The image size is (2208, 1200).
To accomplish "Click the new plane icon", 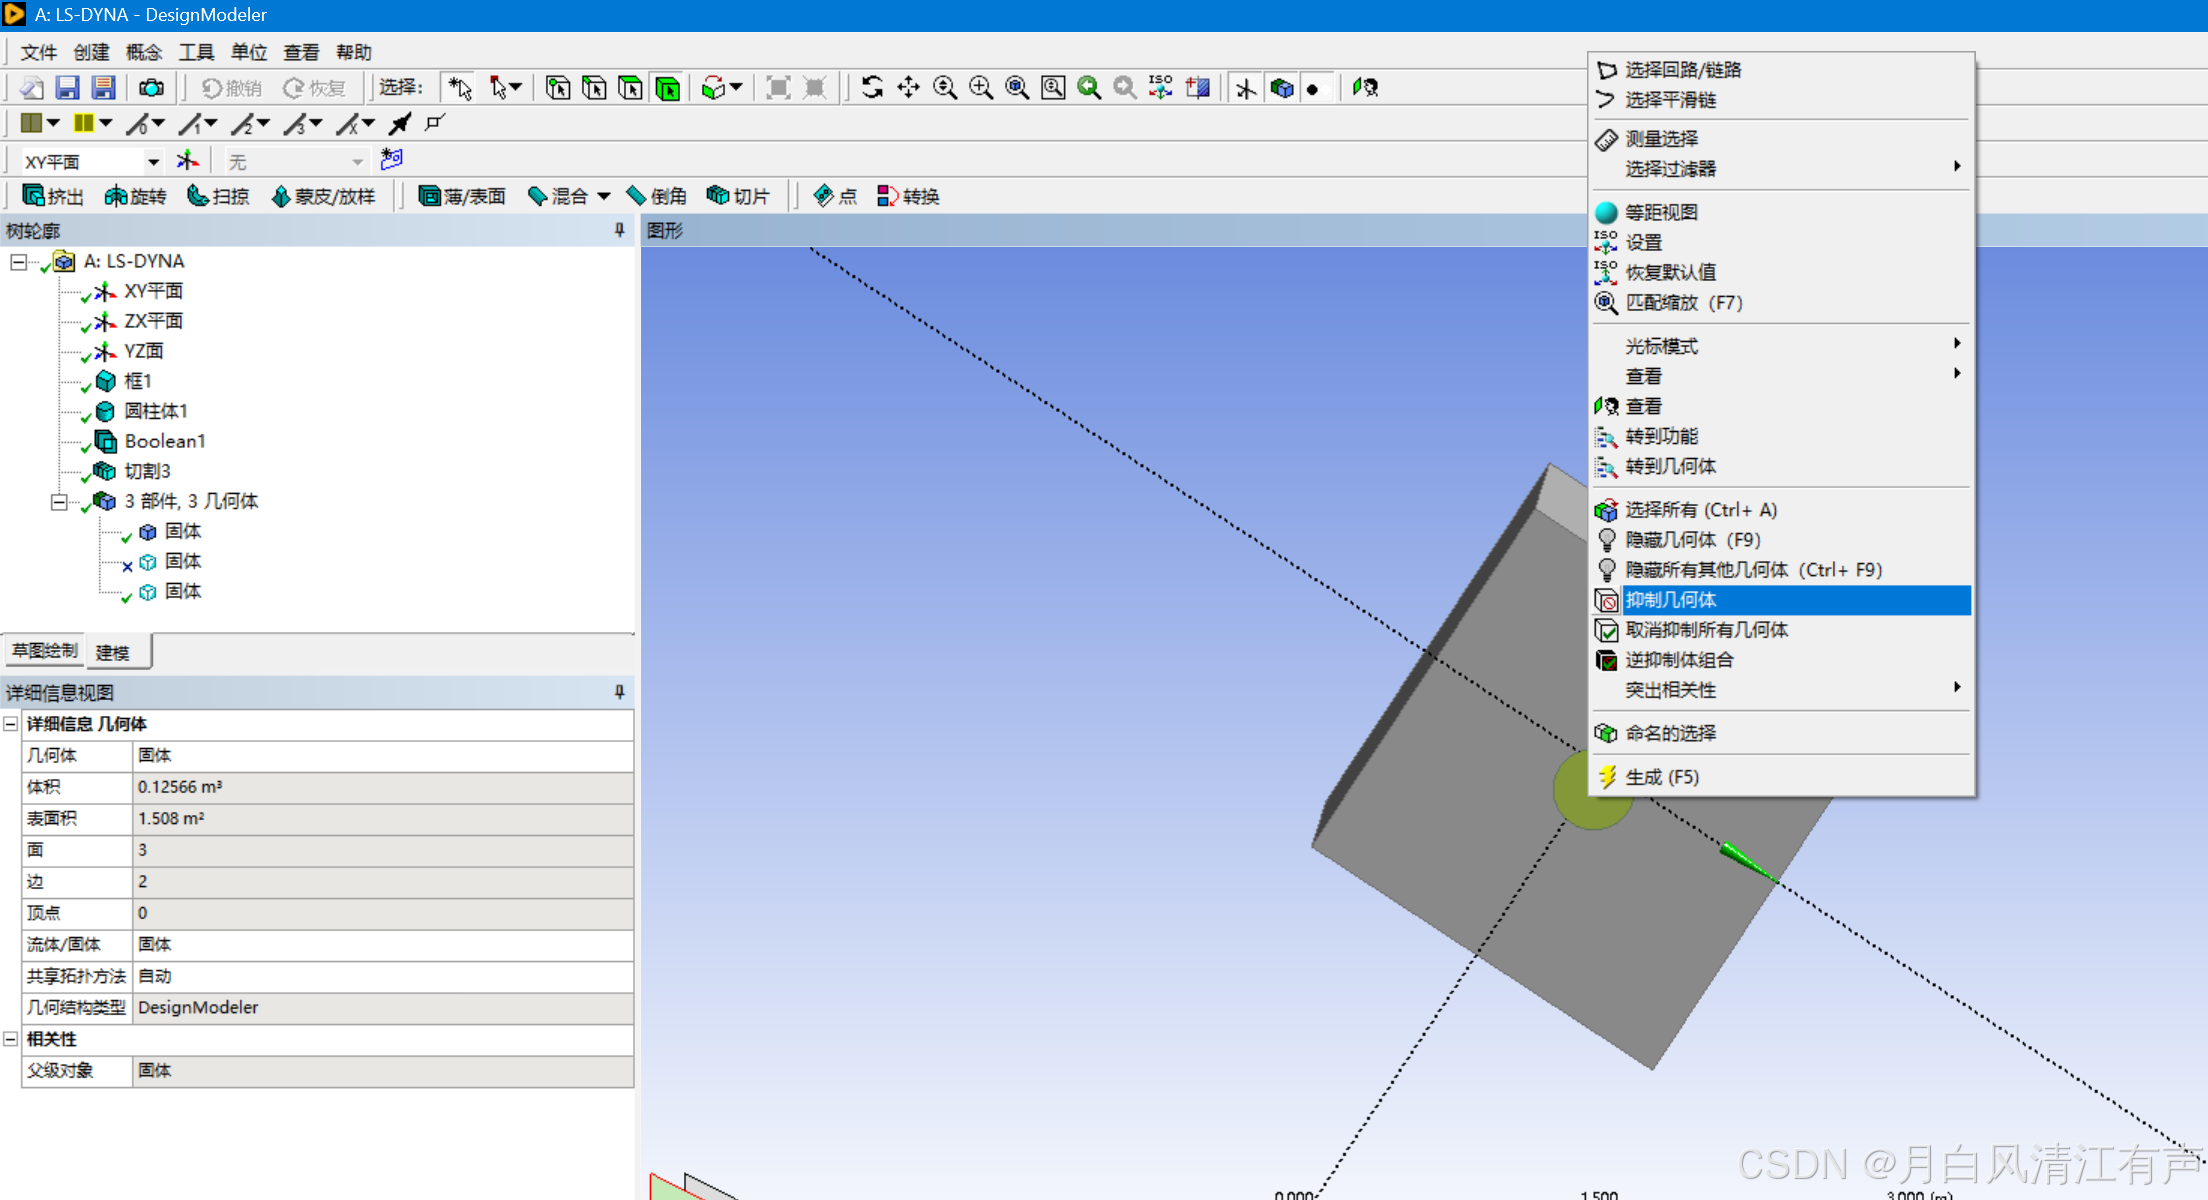I will (x=187, y=160).
